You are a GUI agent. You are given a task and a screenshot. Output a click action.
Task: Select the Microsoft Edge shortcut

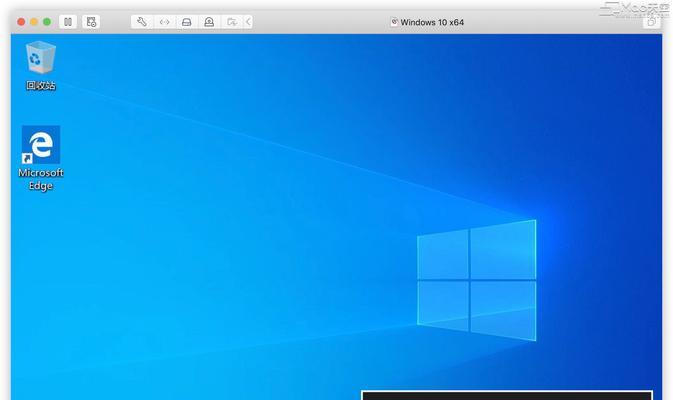pyautogui.click(x=41, y=158)
